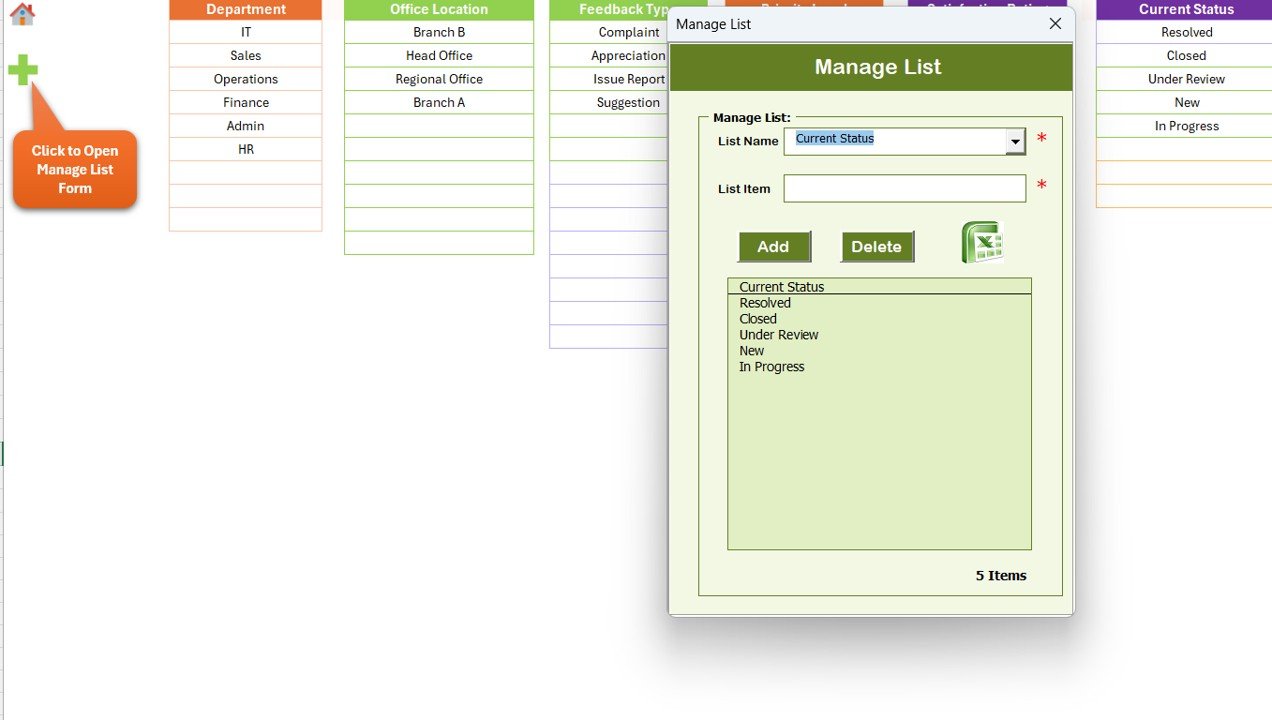Close the Manage List dialog
Image resolution: width=1272 pixels, height=720 pixels.
click(1055, 23)
